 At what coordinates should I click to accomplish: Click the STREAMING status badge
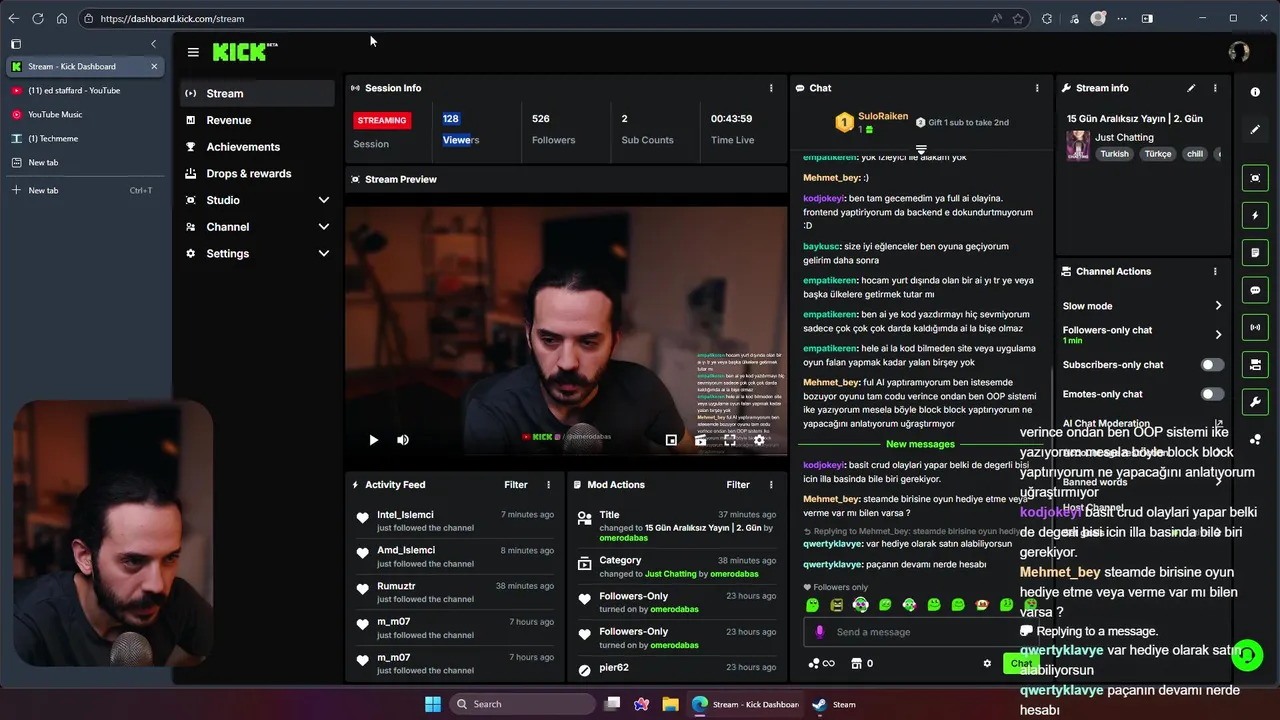382,120
